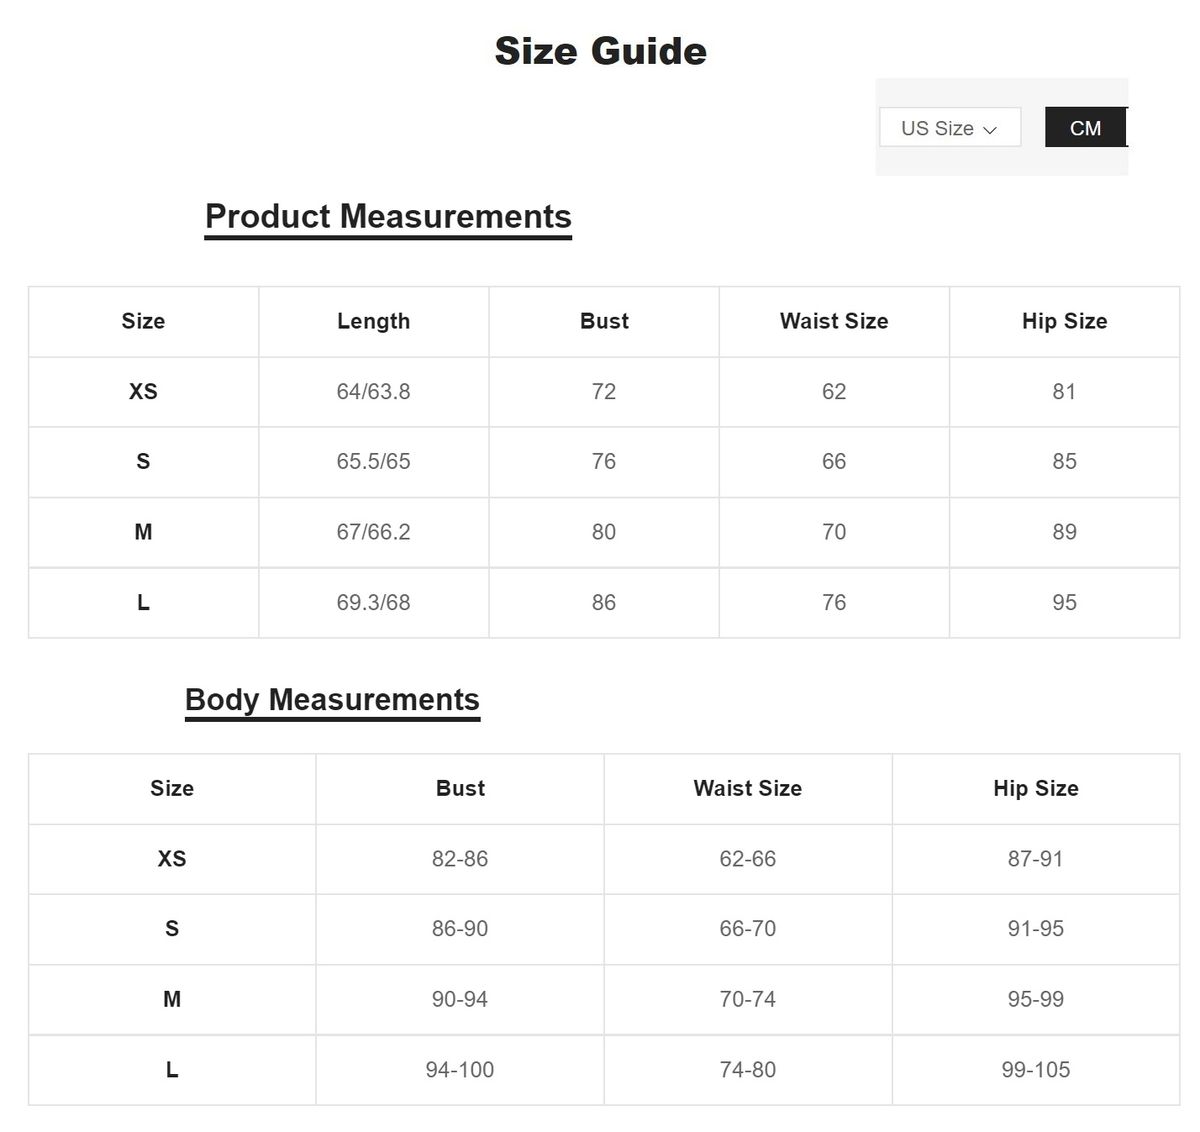This screenshot has width=1200, height=1132.
Task: Select the 86-90 body bust cell
Action: [460, 929]
